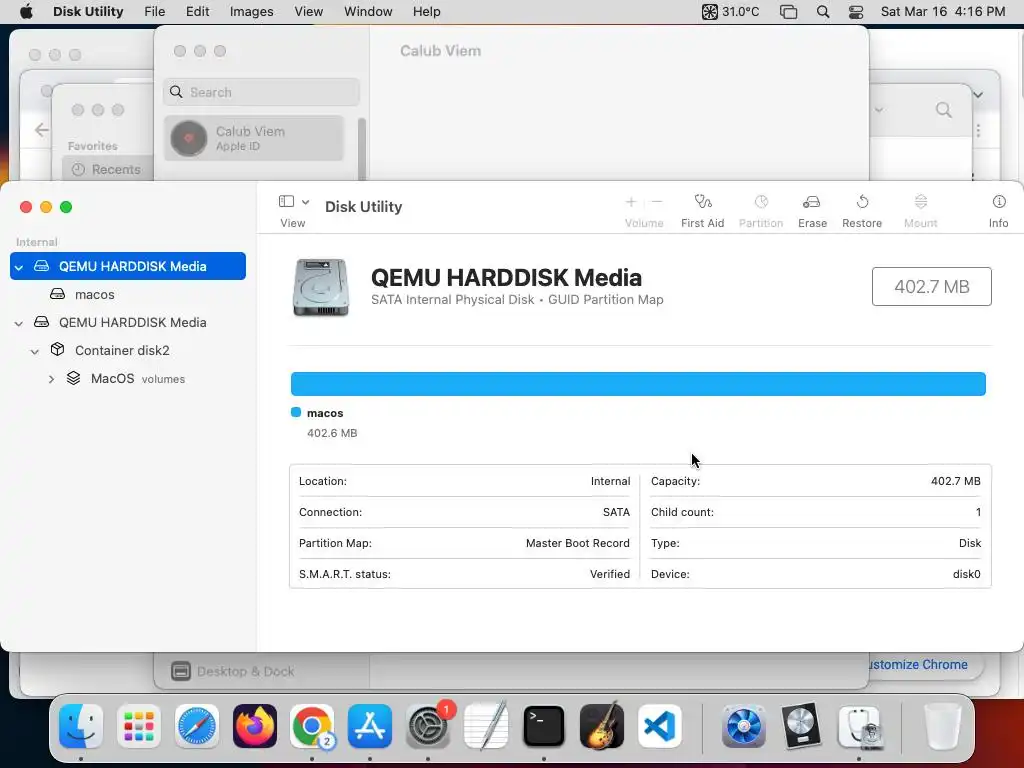This screenshot has height=768, width=1024.
Task: Open App Store from the Dock
Action: tap(370, 726)
